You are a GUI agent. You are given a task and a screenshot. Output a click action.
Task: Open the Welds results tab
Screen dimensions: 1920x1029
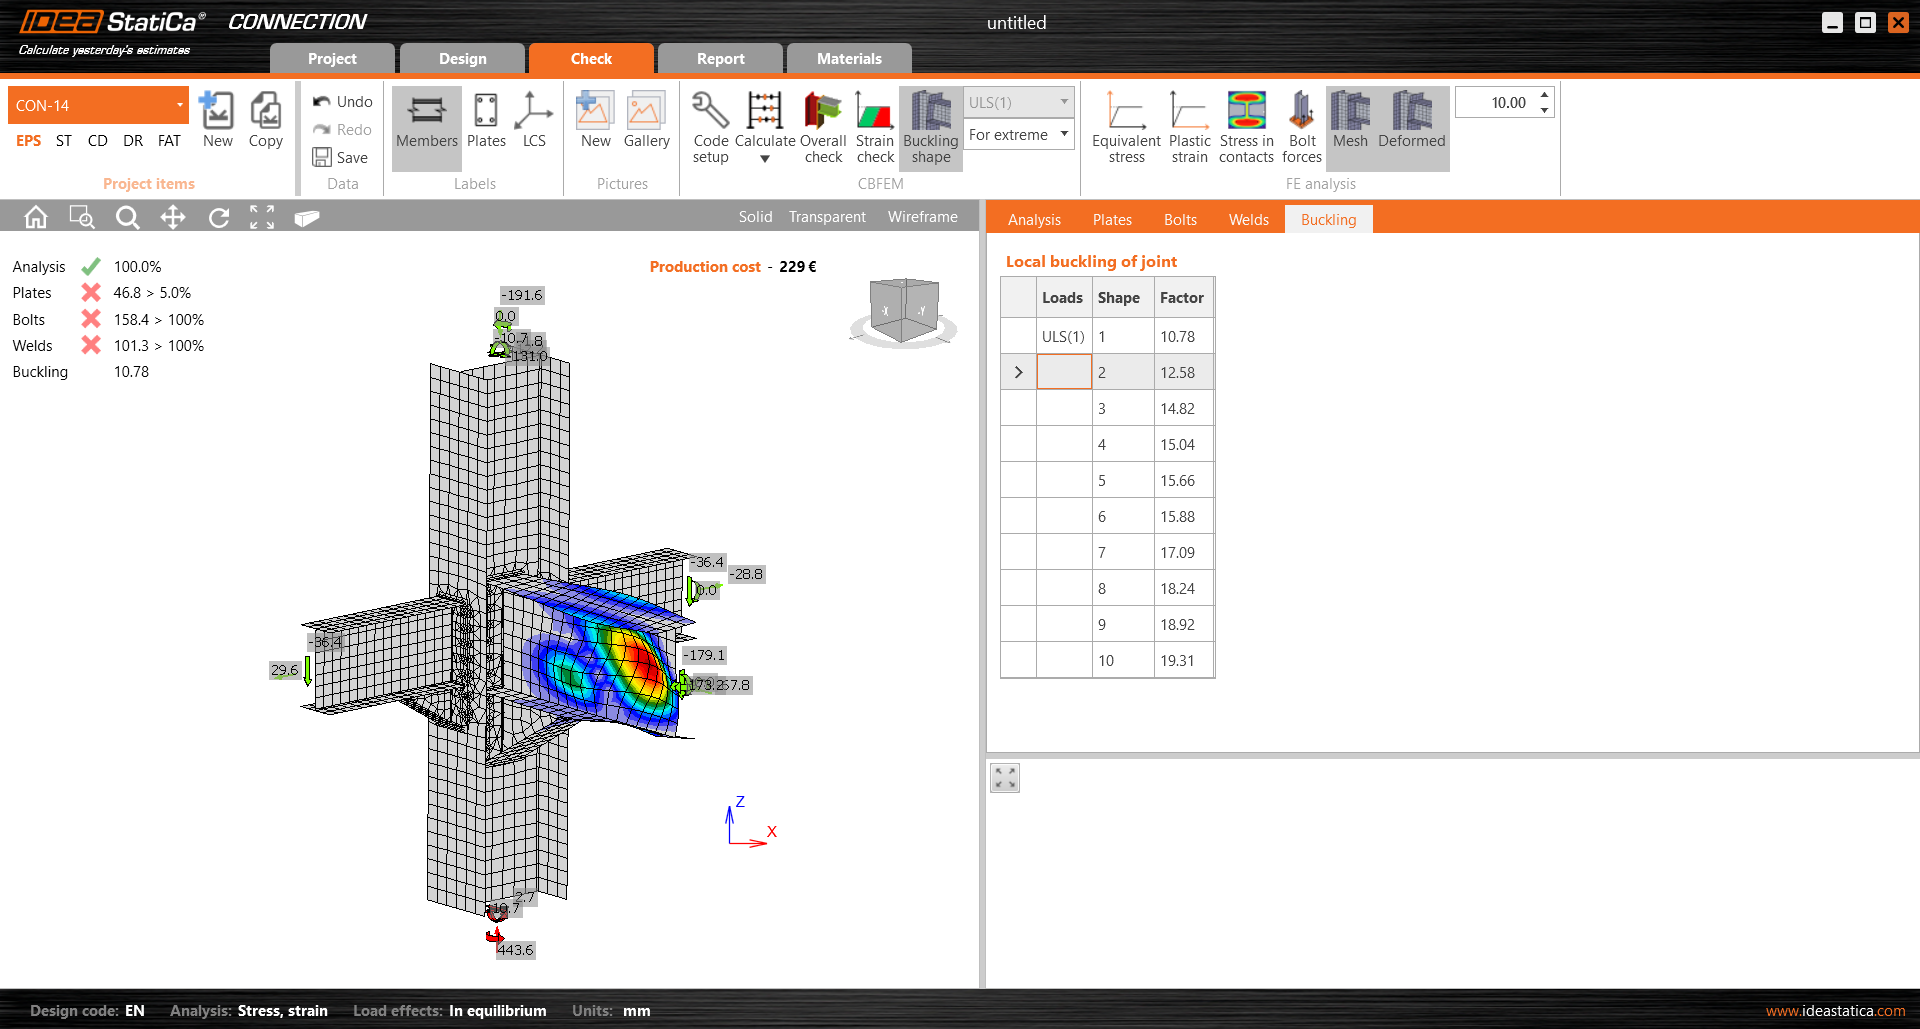1248,220
